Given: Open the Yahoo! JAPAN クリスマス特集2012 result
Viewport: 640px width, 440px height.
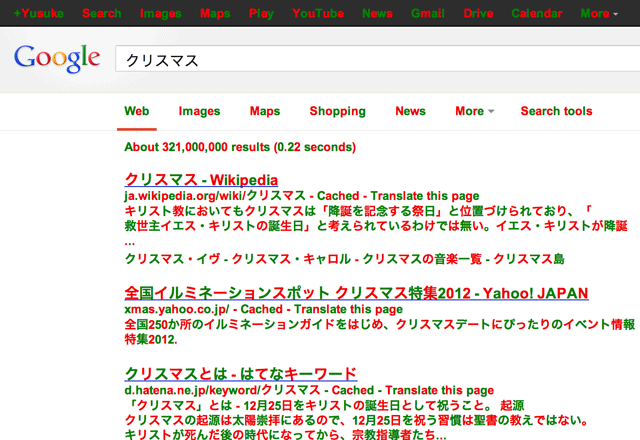Looking at the screenshot, I should pos(356,293).
